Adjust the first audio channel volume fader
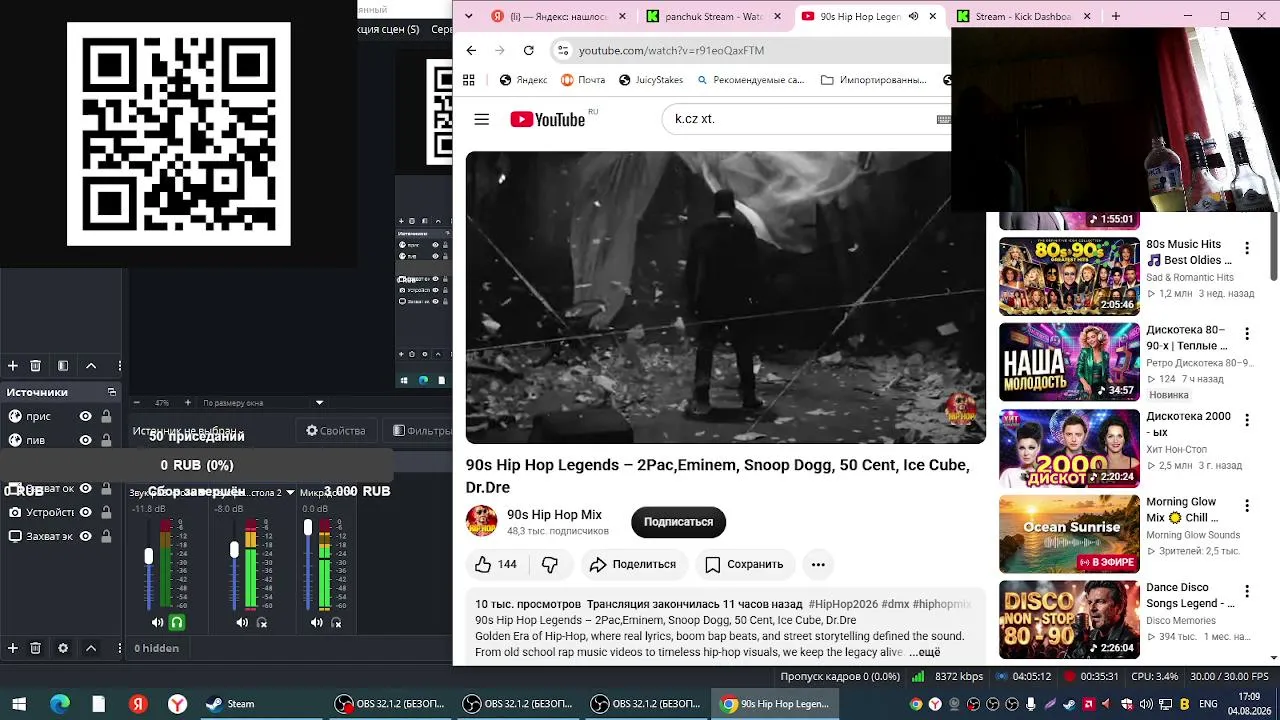Viewport: 1280px width, 720px height. pyautogui.click(x=149, y=556)
